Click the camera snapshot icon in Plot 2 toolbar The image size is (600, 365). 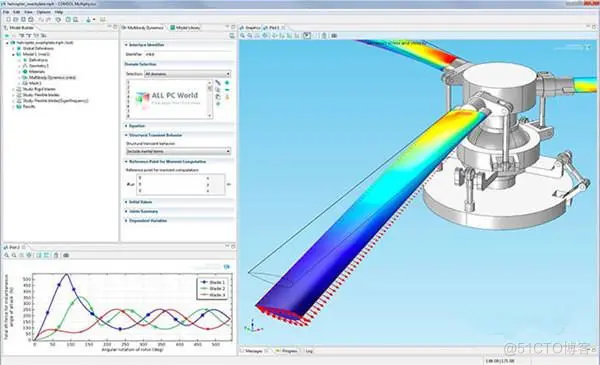[x=66, y=255]
